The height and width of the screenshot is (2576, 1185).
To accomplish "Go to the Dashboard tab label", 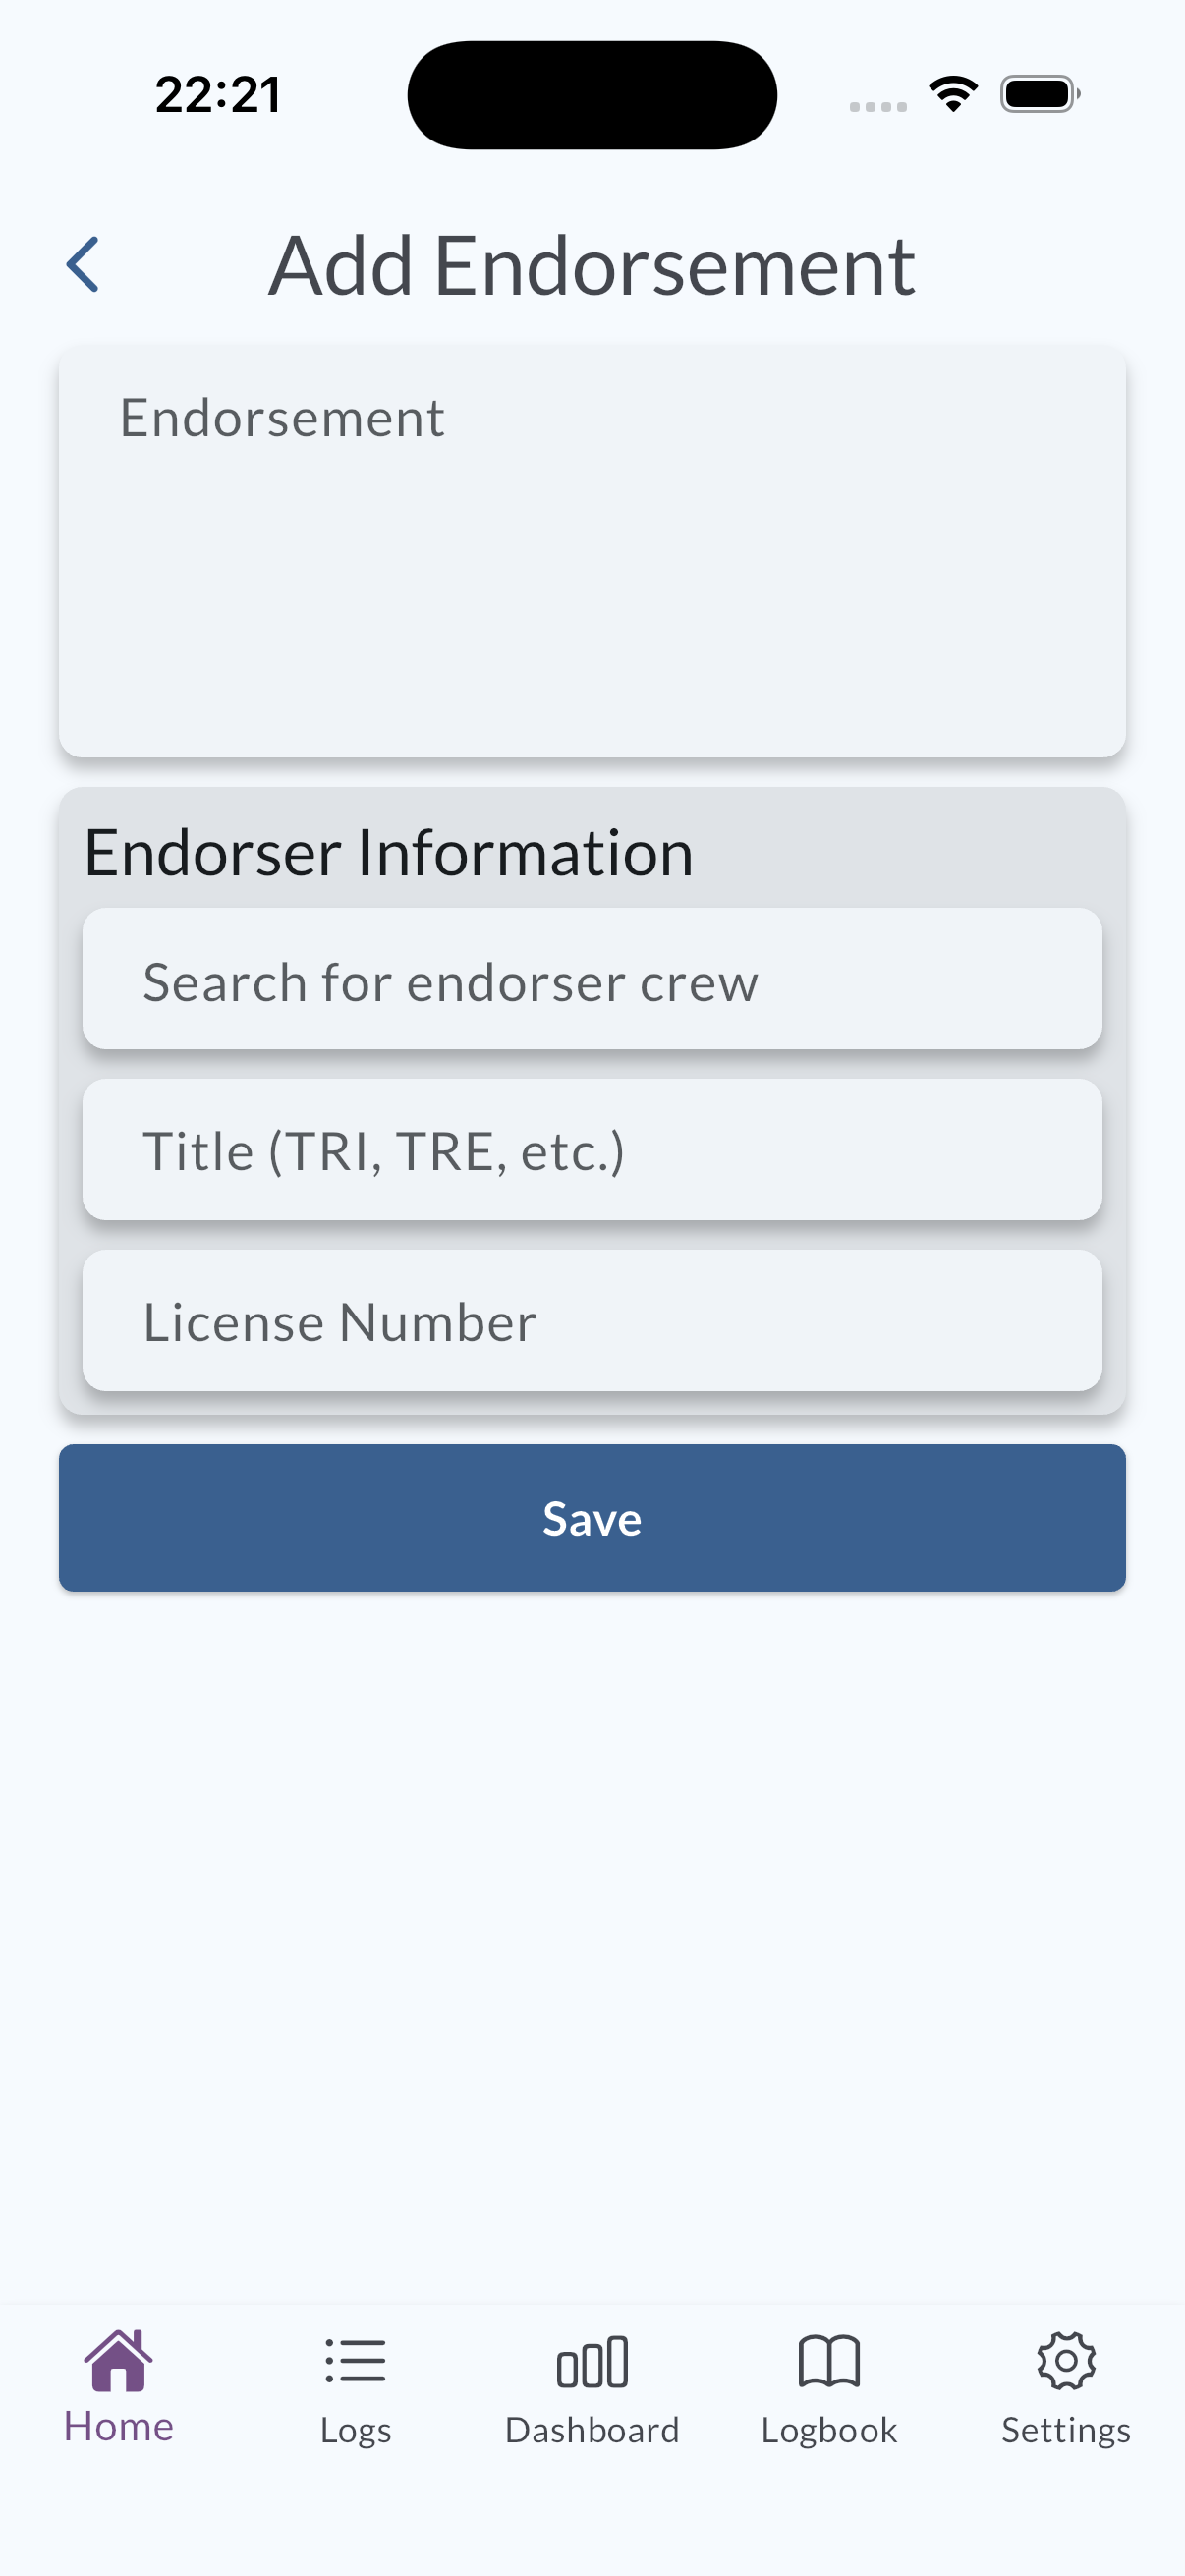I will point(592,2430).
